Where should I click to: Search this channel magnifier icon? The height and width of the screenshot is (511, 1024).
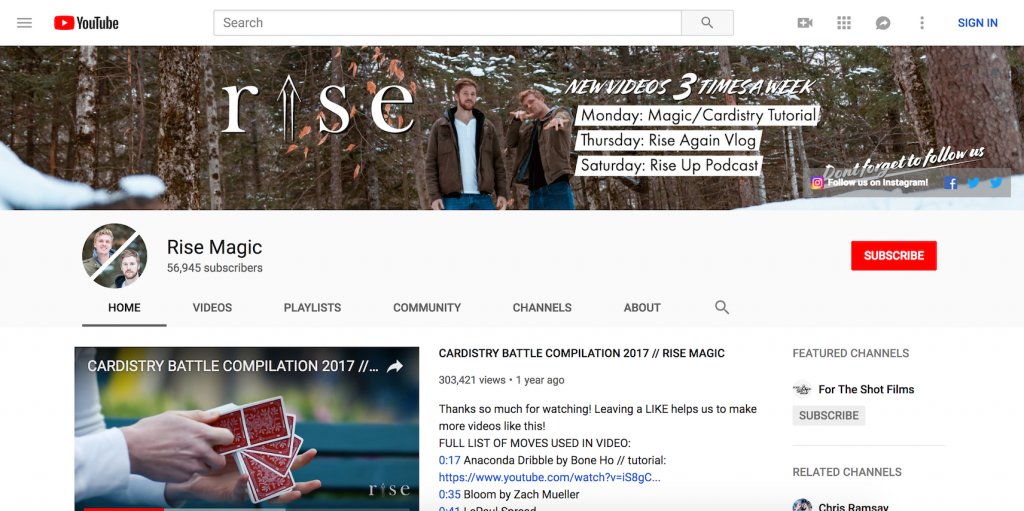pos(722,307)
